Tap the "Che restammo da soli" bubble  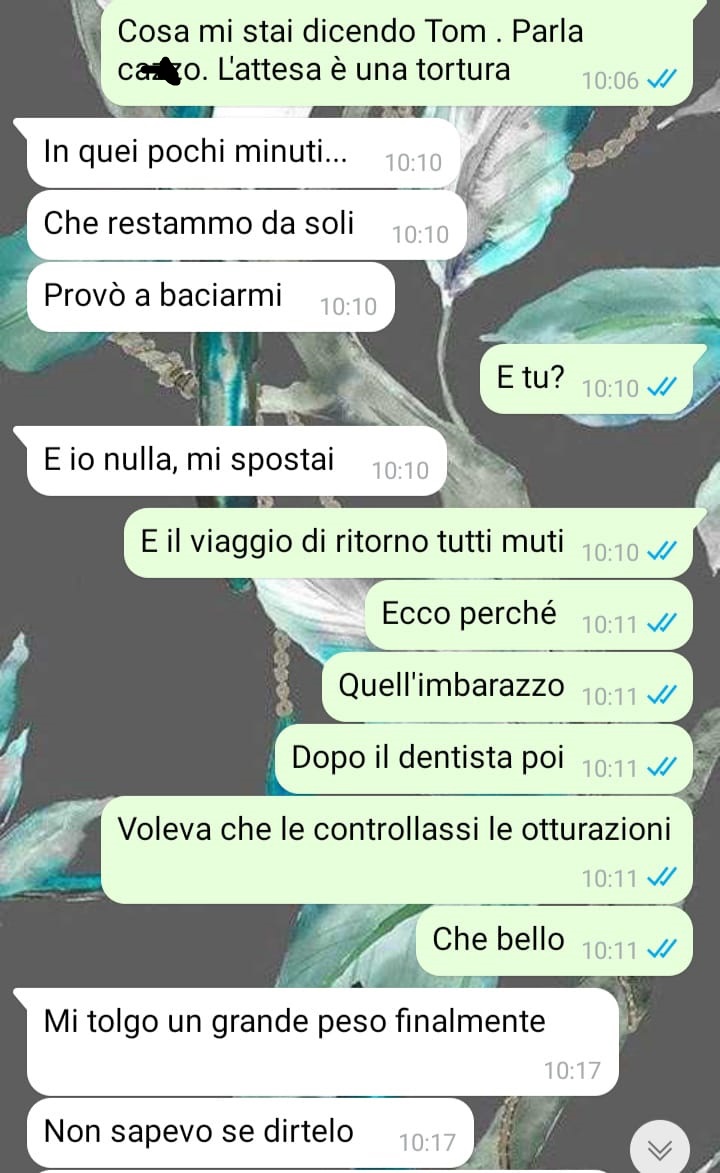(246, 224)
